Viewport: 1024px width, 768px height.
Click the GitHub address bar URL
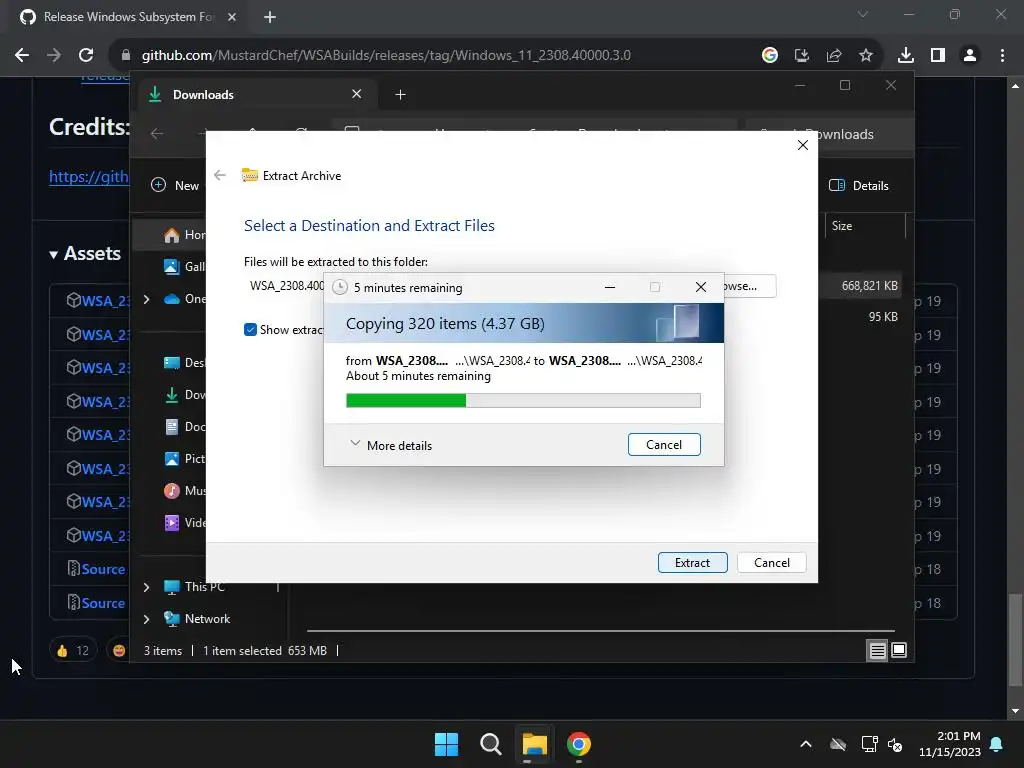tap(386, 56)
